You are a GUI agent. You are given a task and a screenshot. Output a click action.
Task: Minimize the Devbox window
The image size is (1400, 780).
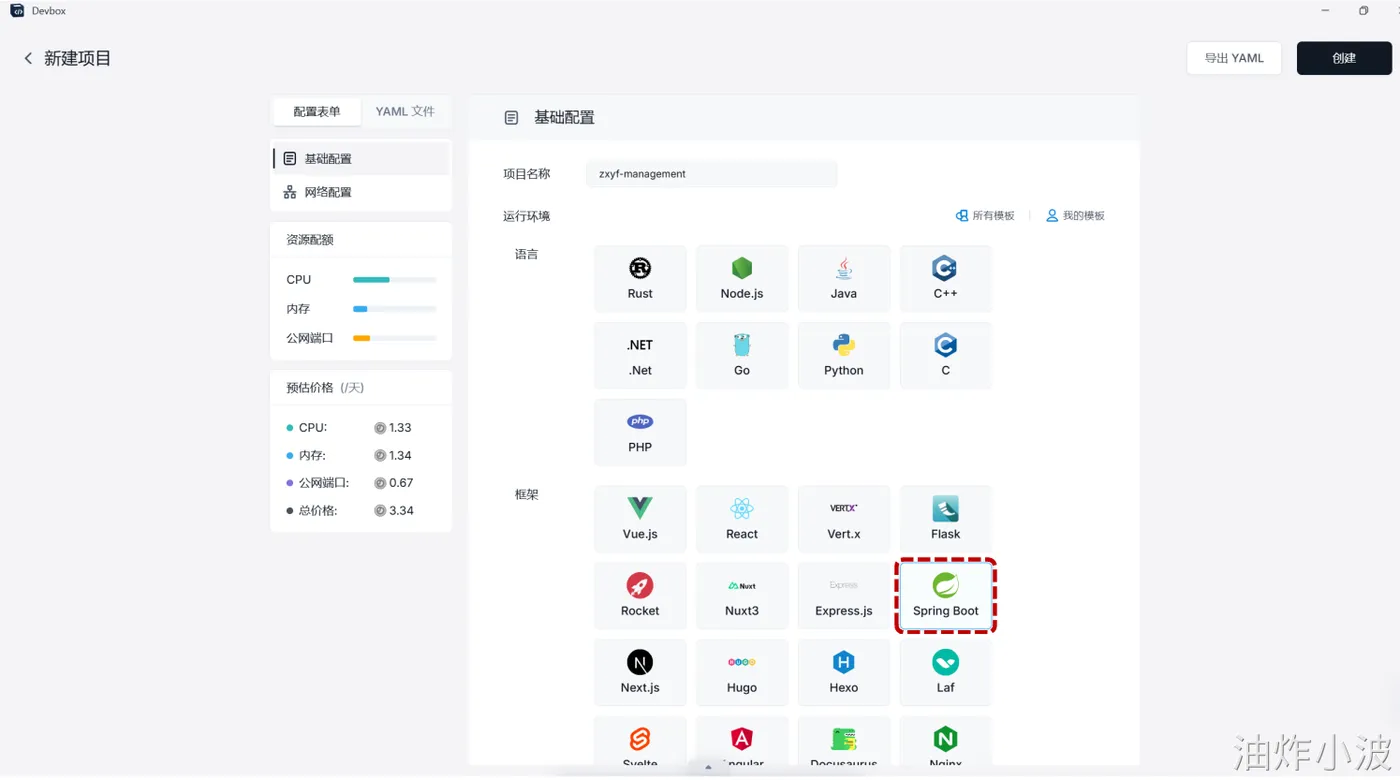click(1326, 11)
